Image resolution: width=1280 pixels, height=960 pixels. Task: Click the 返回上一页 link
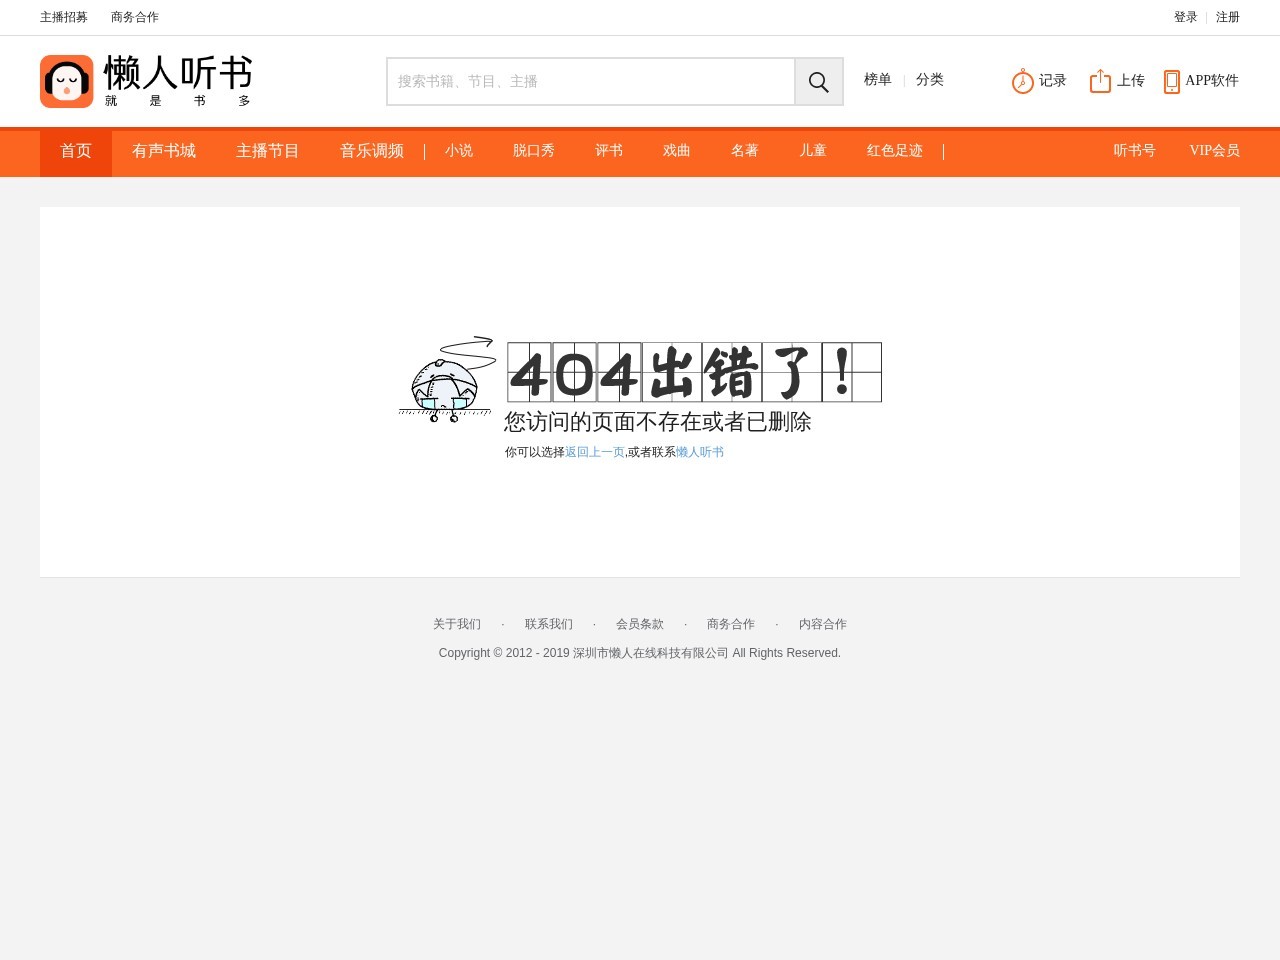(595, 452)
